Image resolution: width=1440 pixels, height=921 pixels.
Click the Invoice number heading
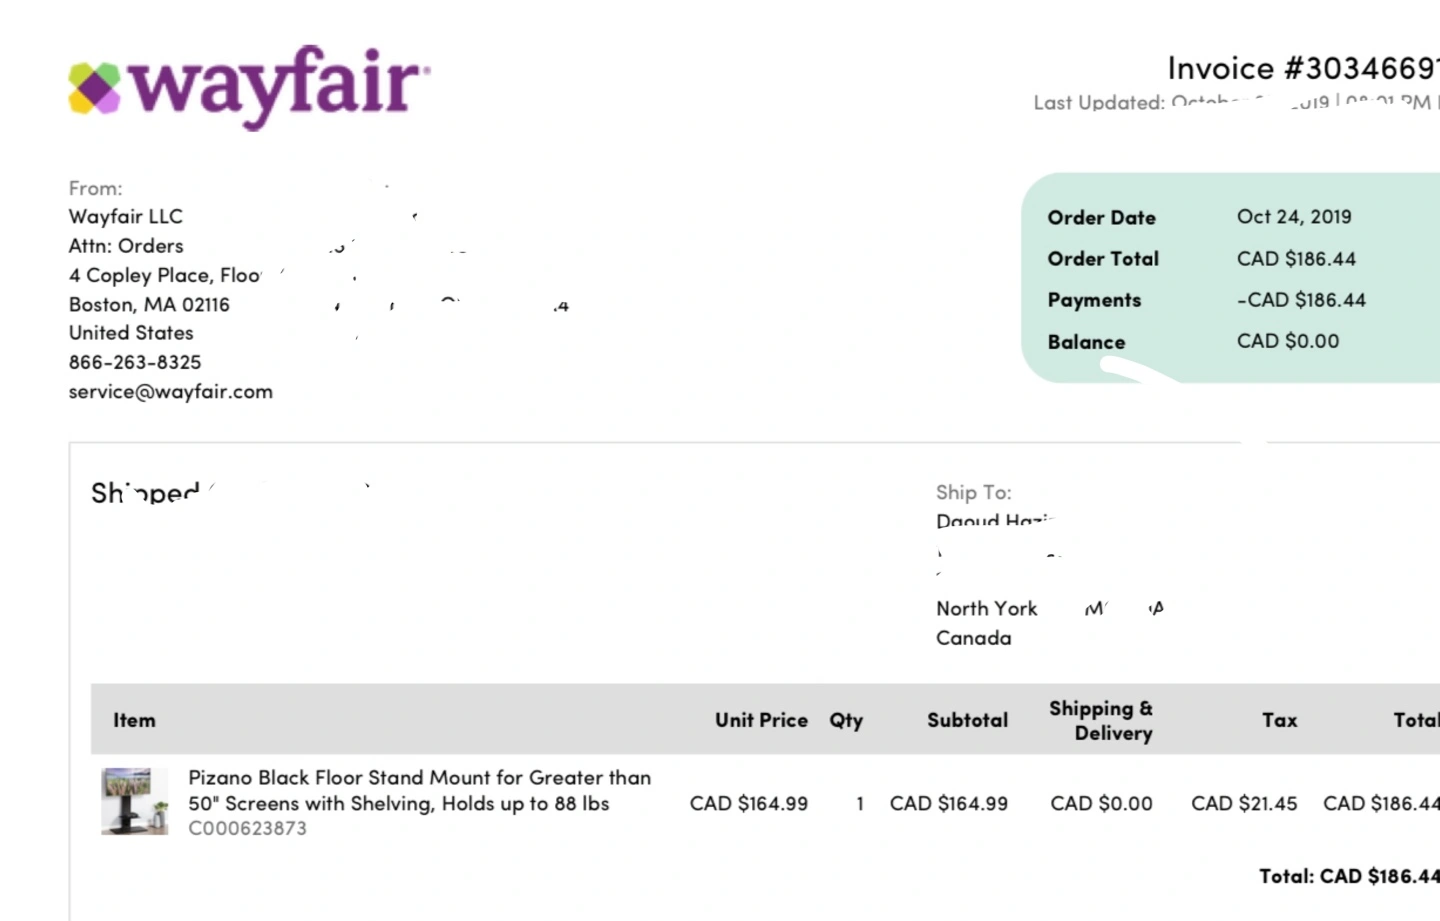tap(1302, 68)
